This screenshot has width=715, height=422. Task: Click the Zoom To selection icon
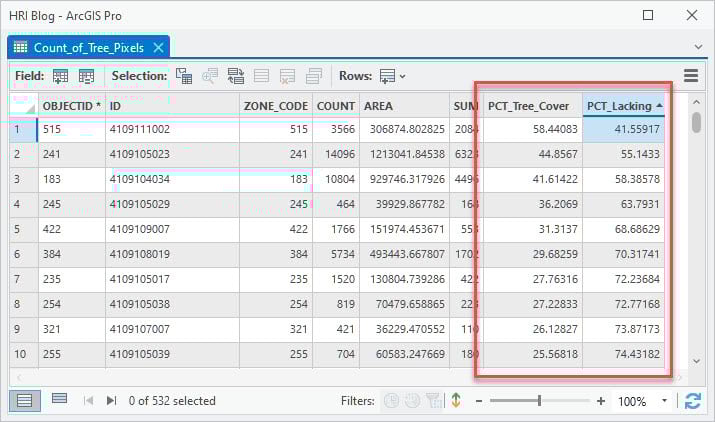tap(210, 76)
